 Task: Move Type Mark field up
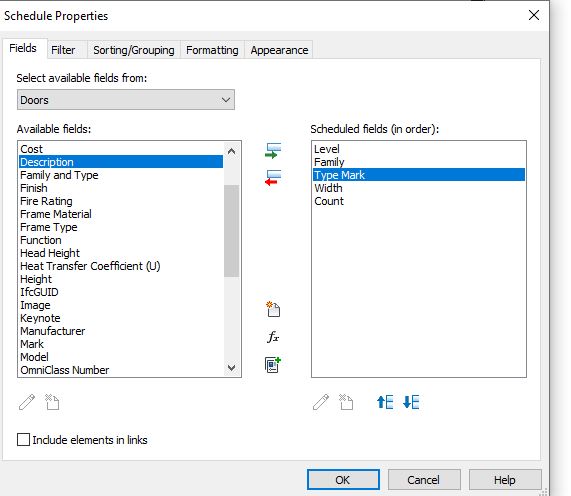(385, 402)
